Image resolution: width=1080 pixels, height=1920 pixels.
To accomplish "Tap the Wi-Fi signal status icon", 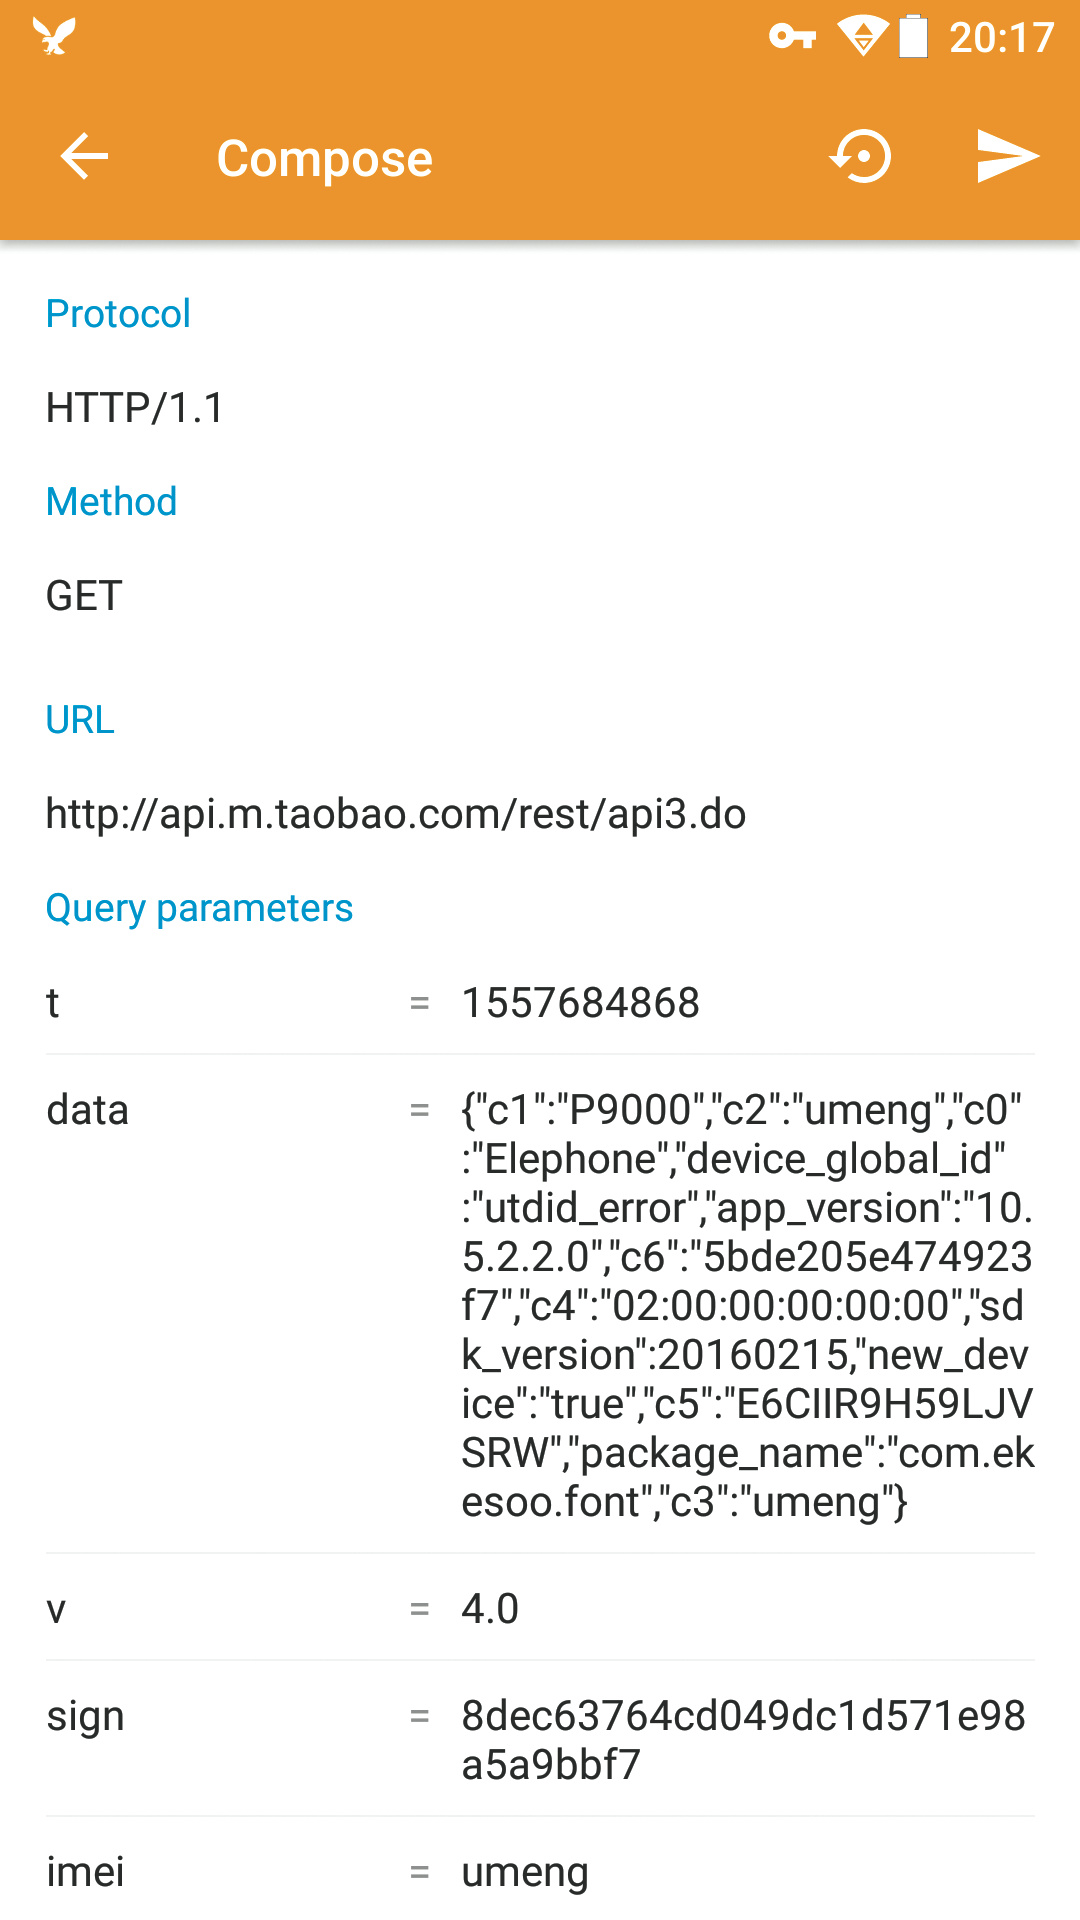I will click(862, 37).
